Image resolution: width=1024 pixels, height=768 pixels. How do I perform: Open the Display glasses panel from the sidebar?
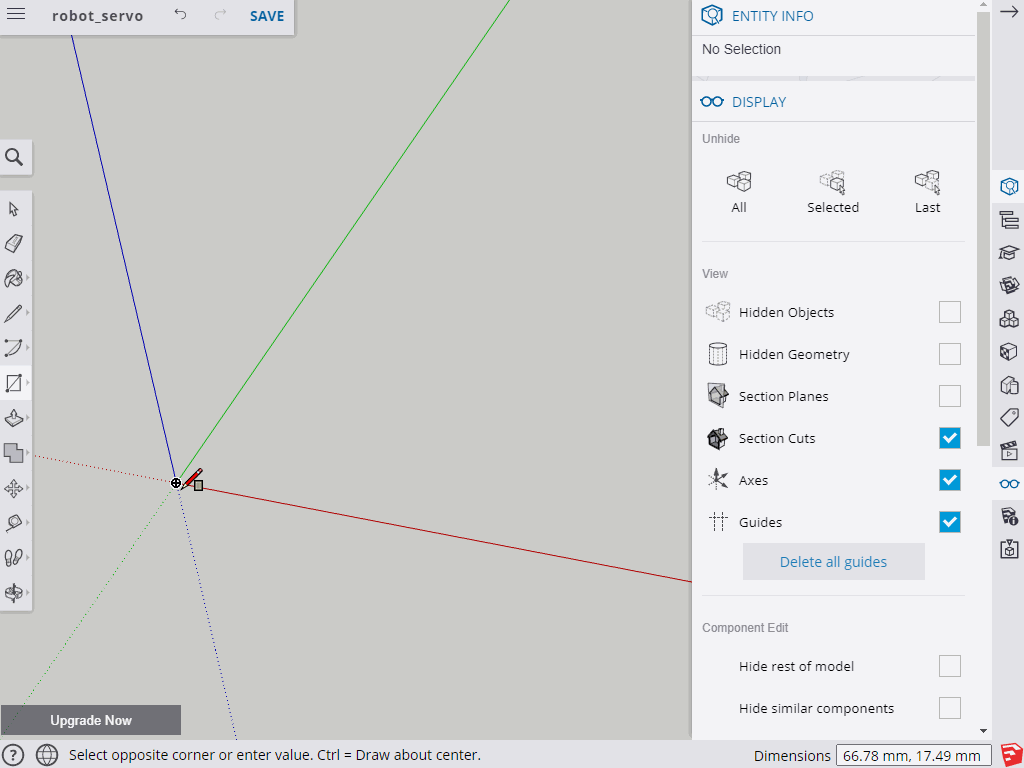[1009, 484]
